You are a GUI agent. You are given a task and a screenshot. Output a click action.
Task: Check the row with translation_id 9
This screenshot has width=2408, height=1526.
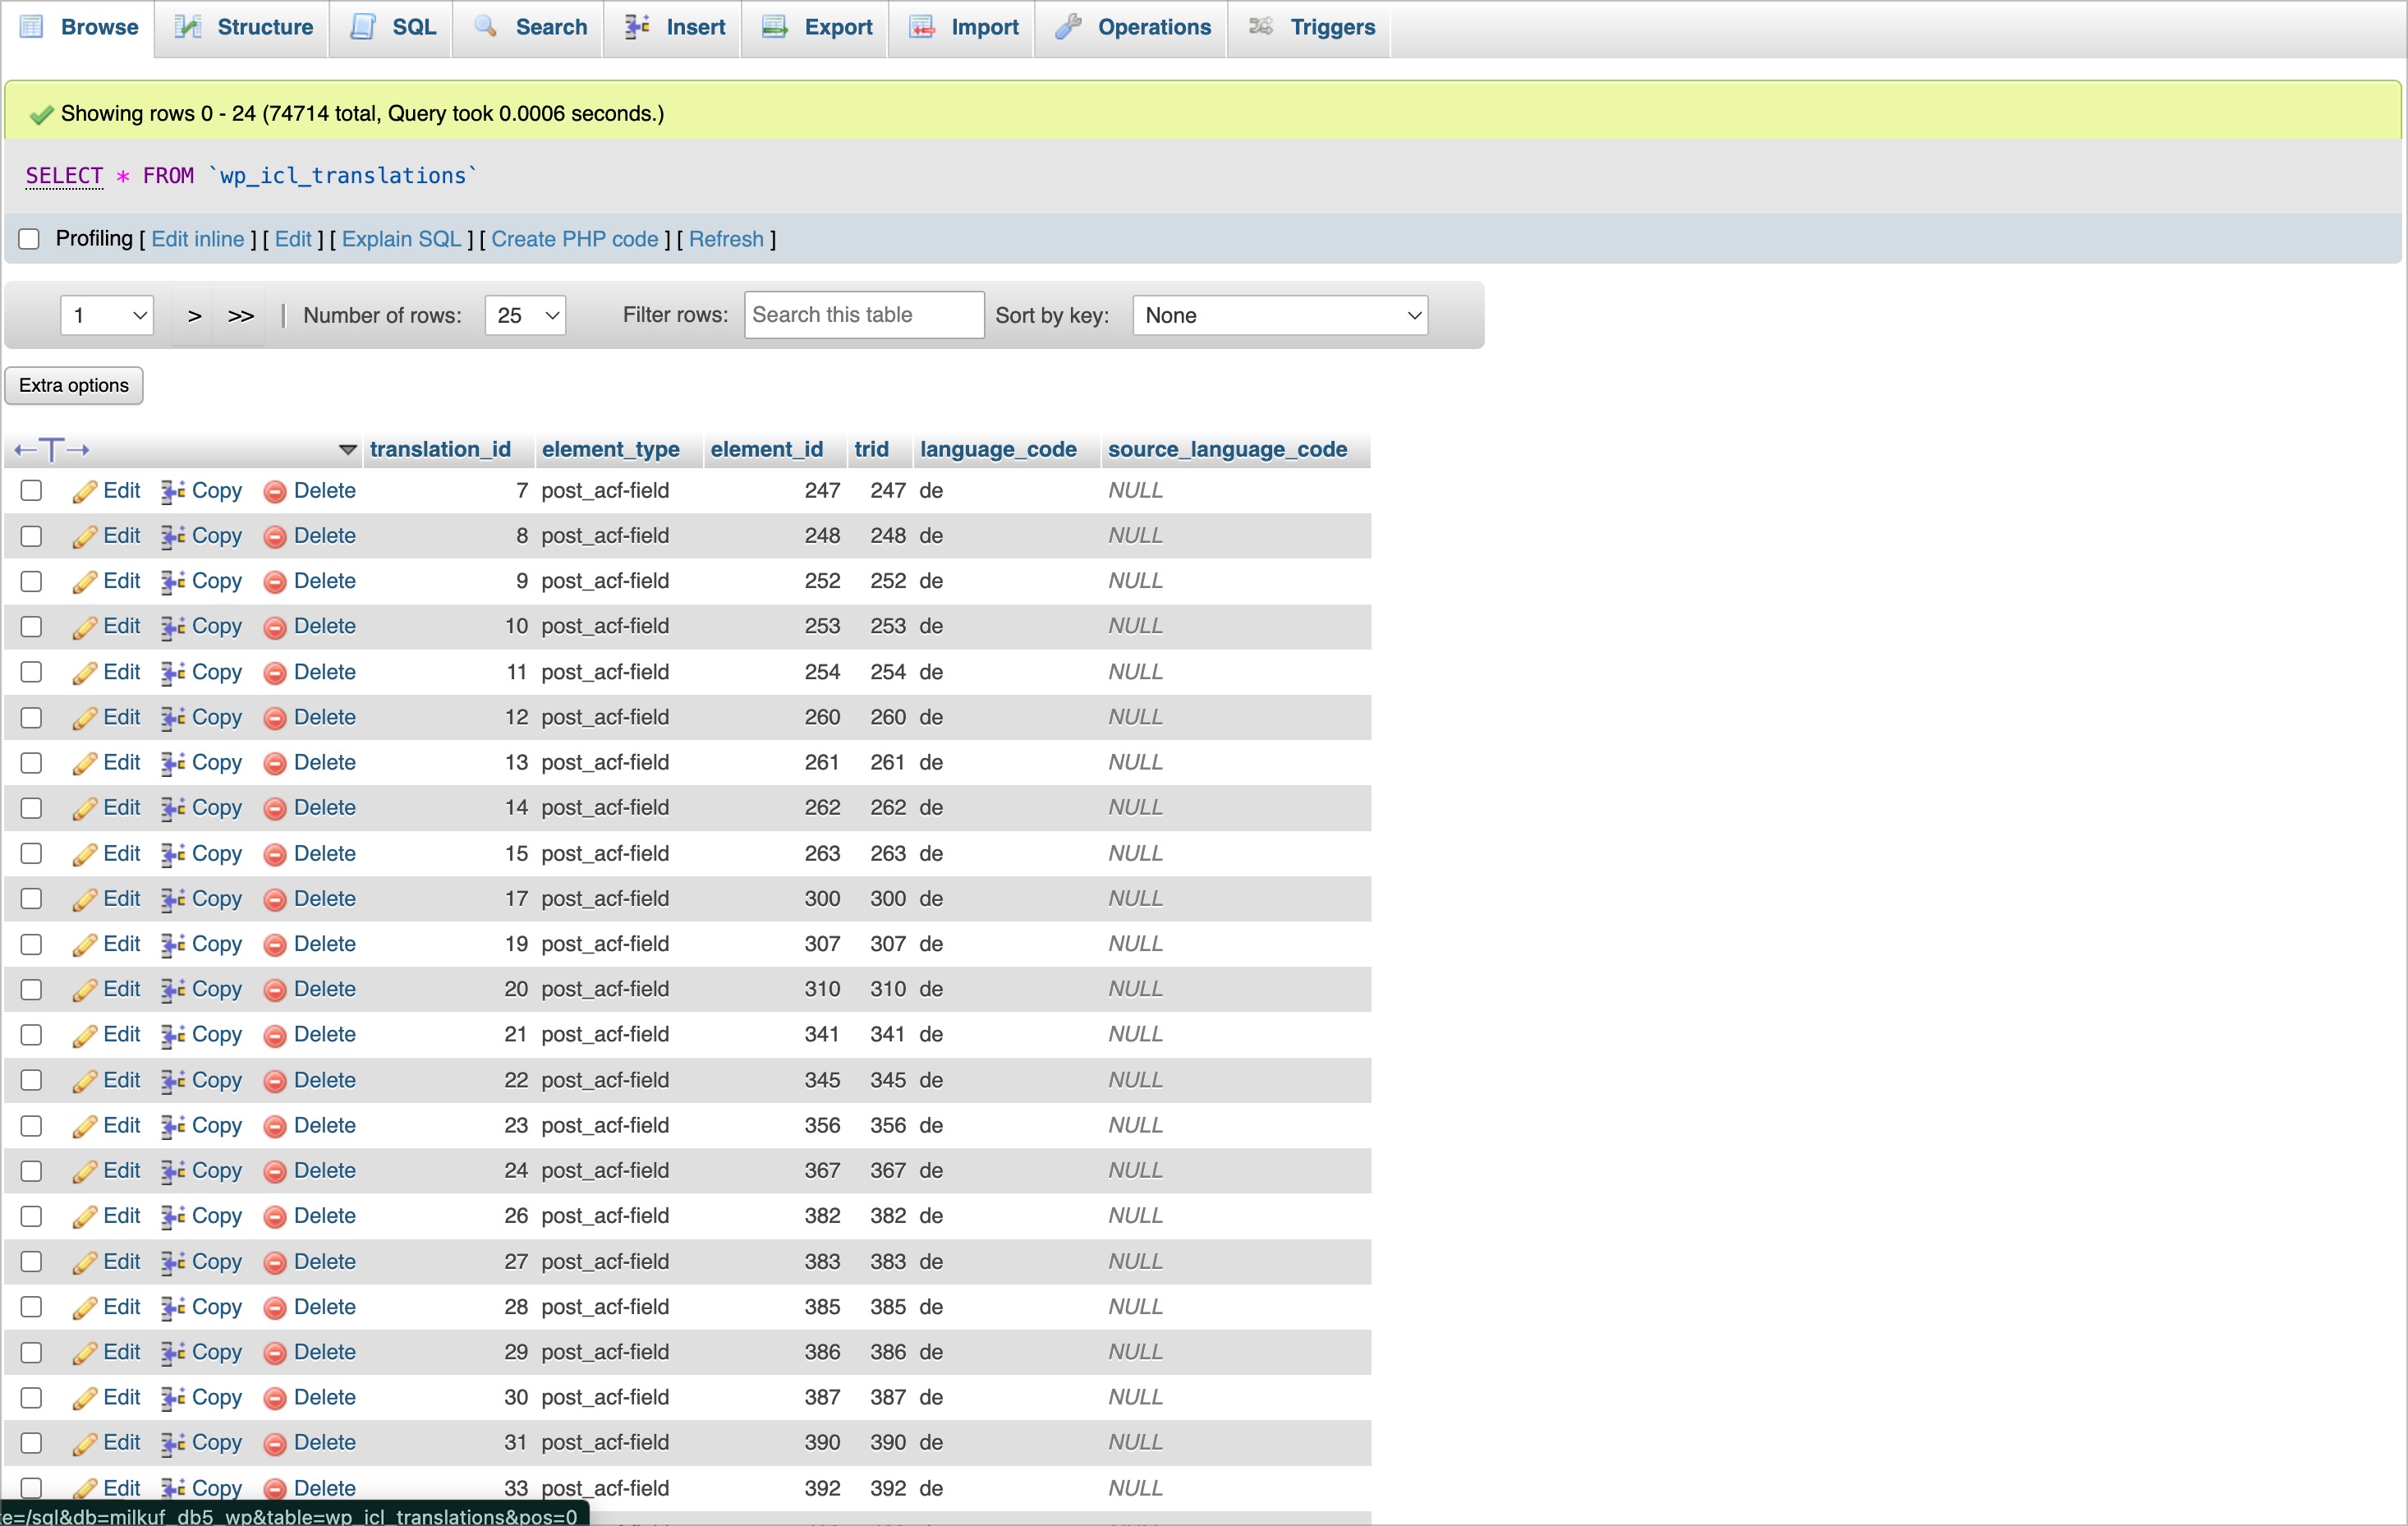click(x=31, y=581)
